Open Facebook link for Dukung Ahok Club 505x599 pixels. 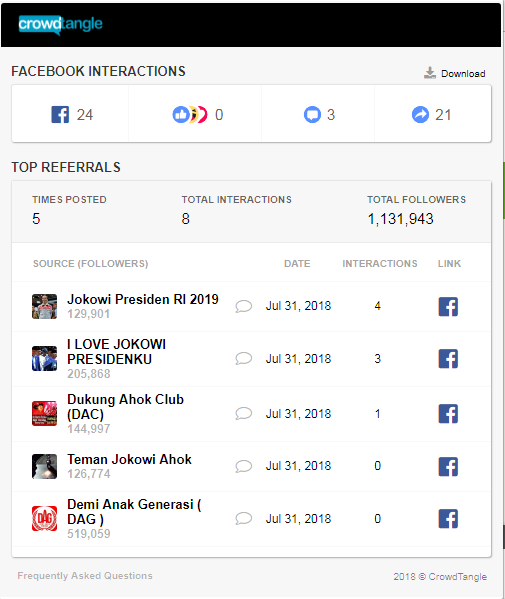coord(448,414)
